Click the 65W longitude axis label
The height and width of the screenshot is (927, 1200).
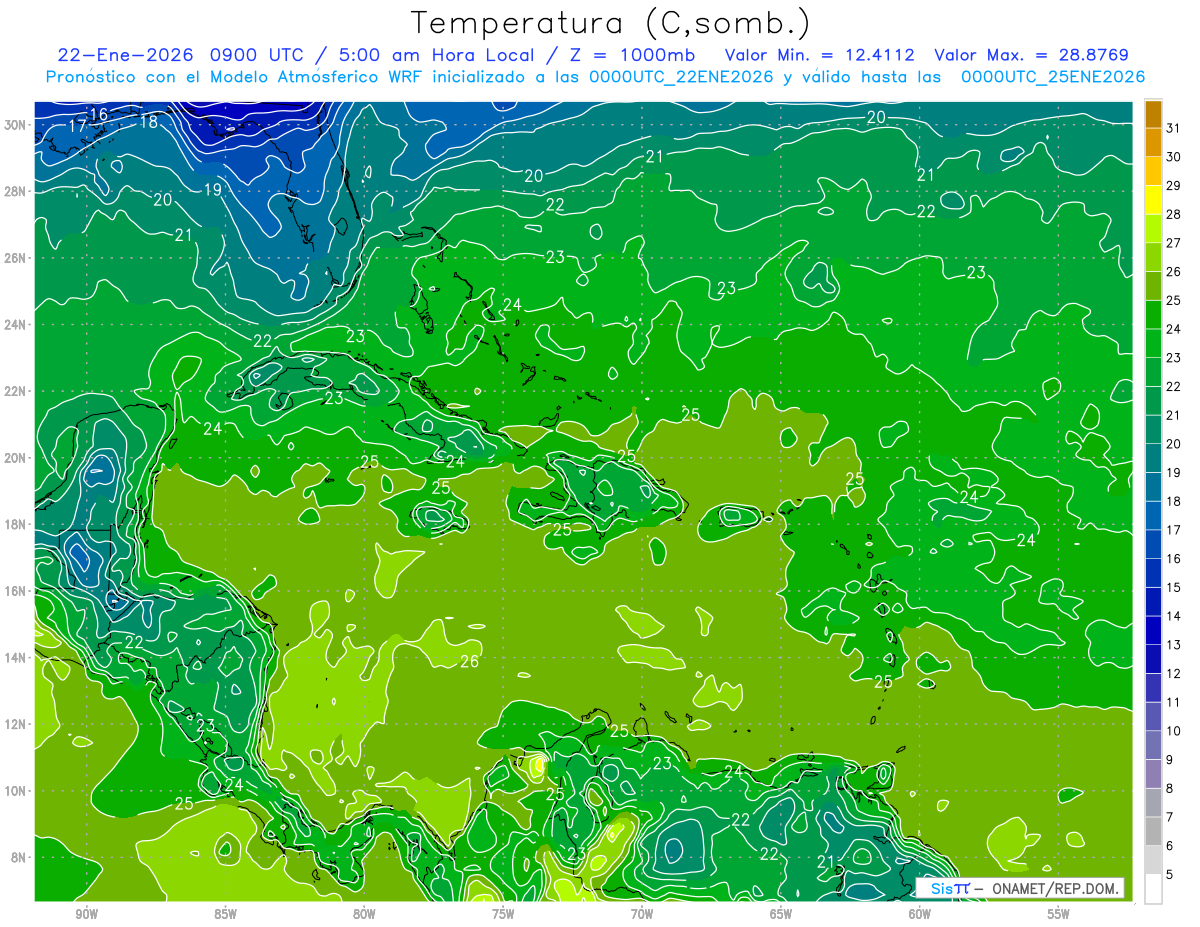point(781,914)
